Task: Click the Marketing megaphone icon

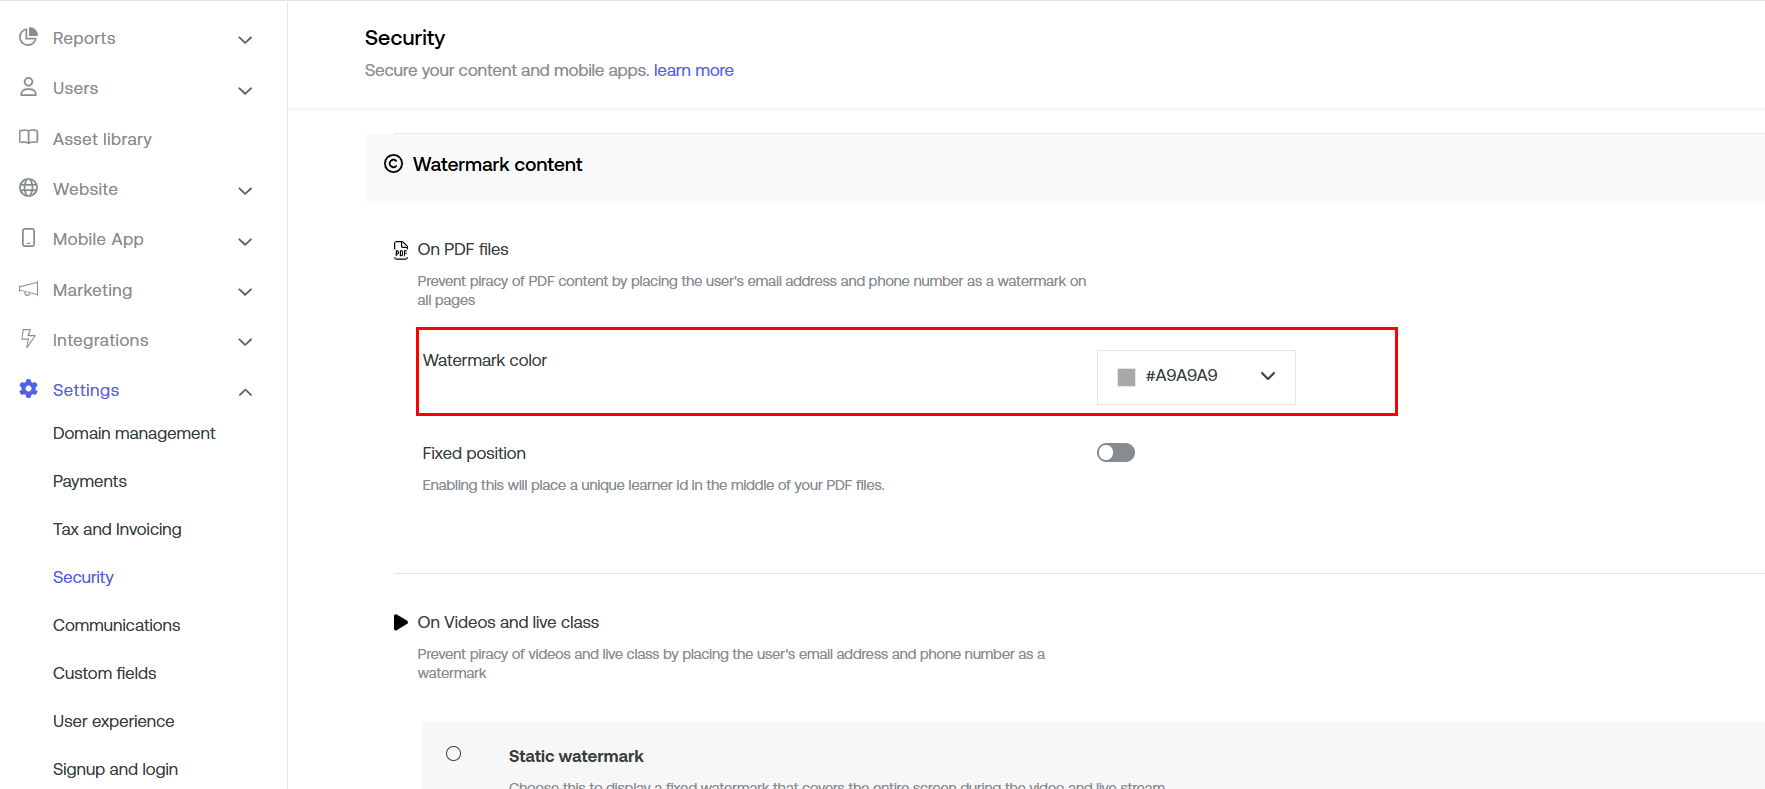Action: click(x=28, y=289)
